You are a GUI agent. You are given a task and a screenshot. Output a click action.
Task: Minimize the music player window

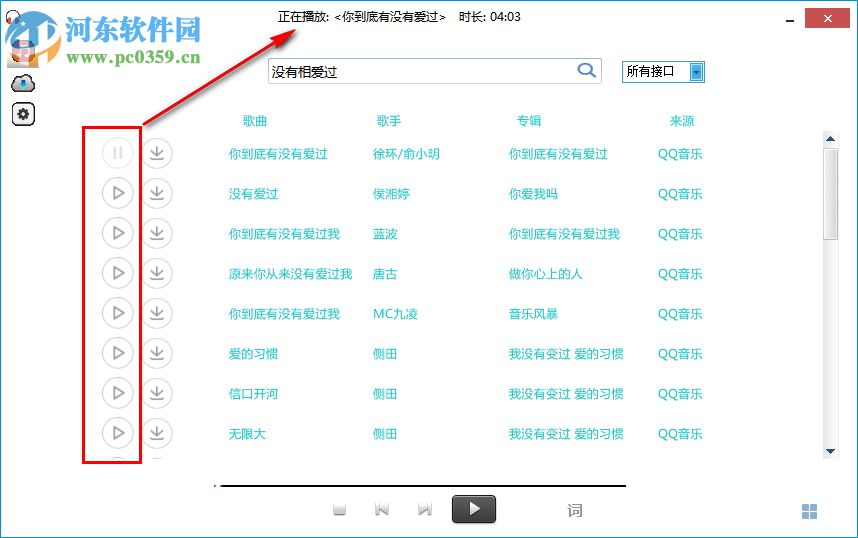click(790, 20)
